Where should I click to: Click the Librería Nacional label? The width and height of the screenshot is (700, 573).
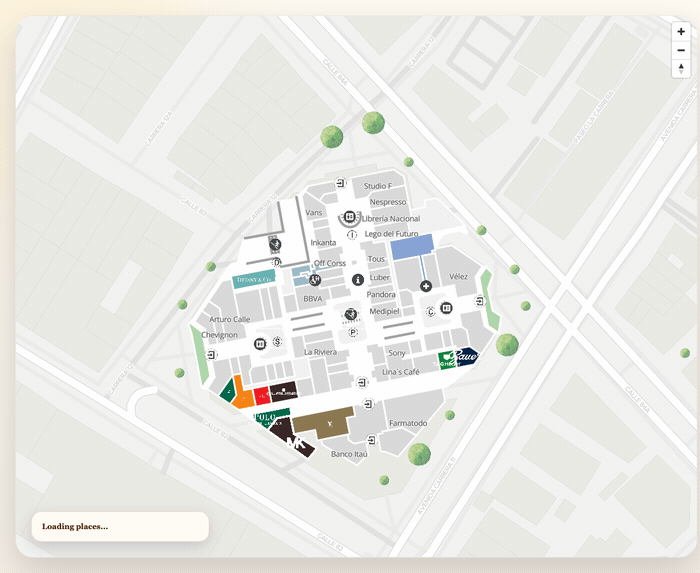pyautogui.click(x=391, y=219)
